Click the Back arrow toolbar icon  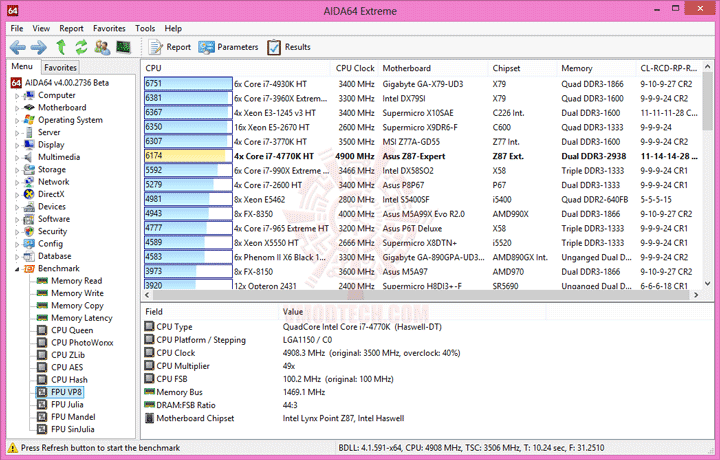point(17,47)
